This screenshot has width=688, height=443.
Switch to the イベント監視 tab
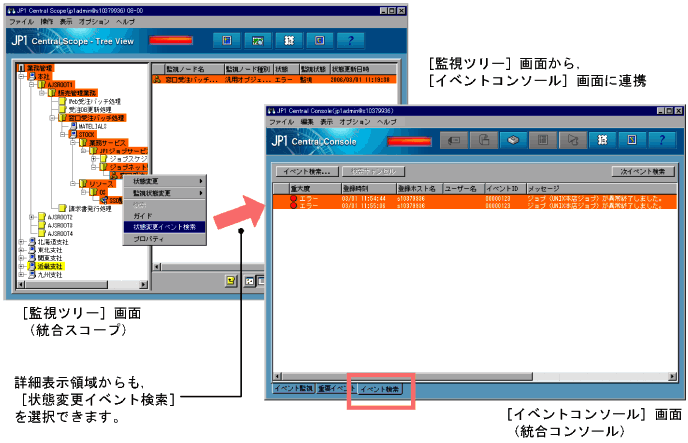[293, 389]
